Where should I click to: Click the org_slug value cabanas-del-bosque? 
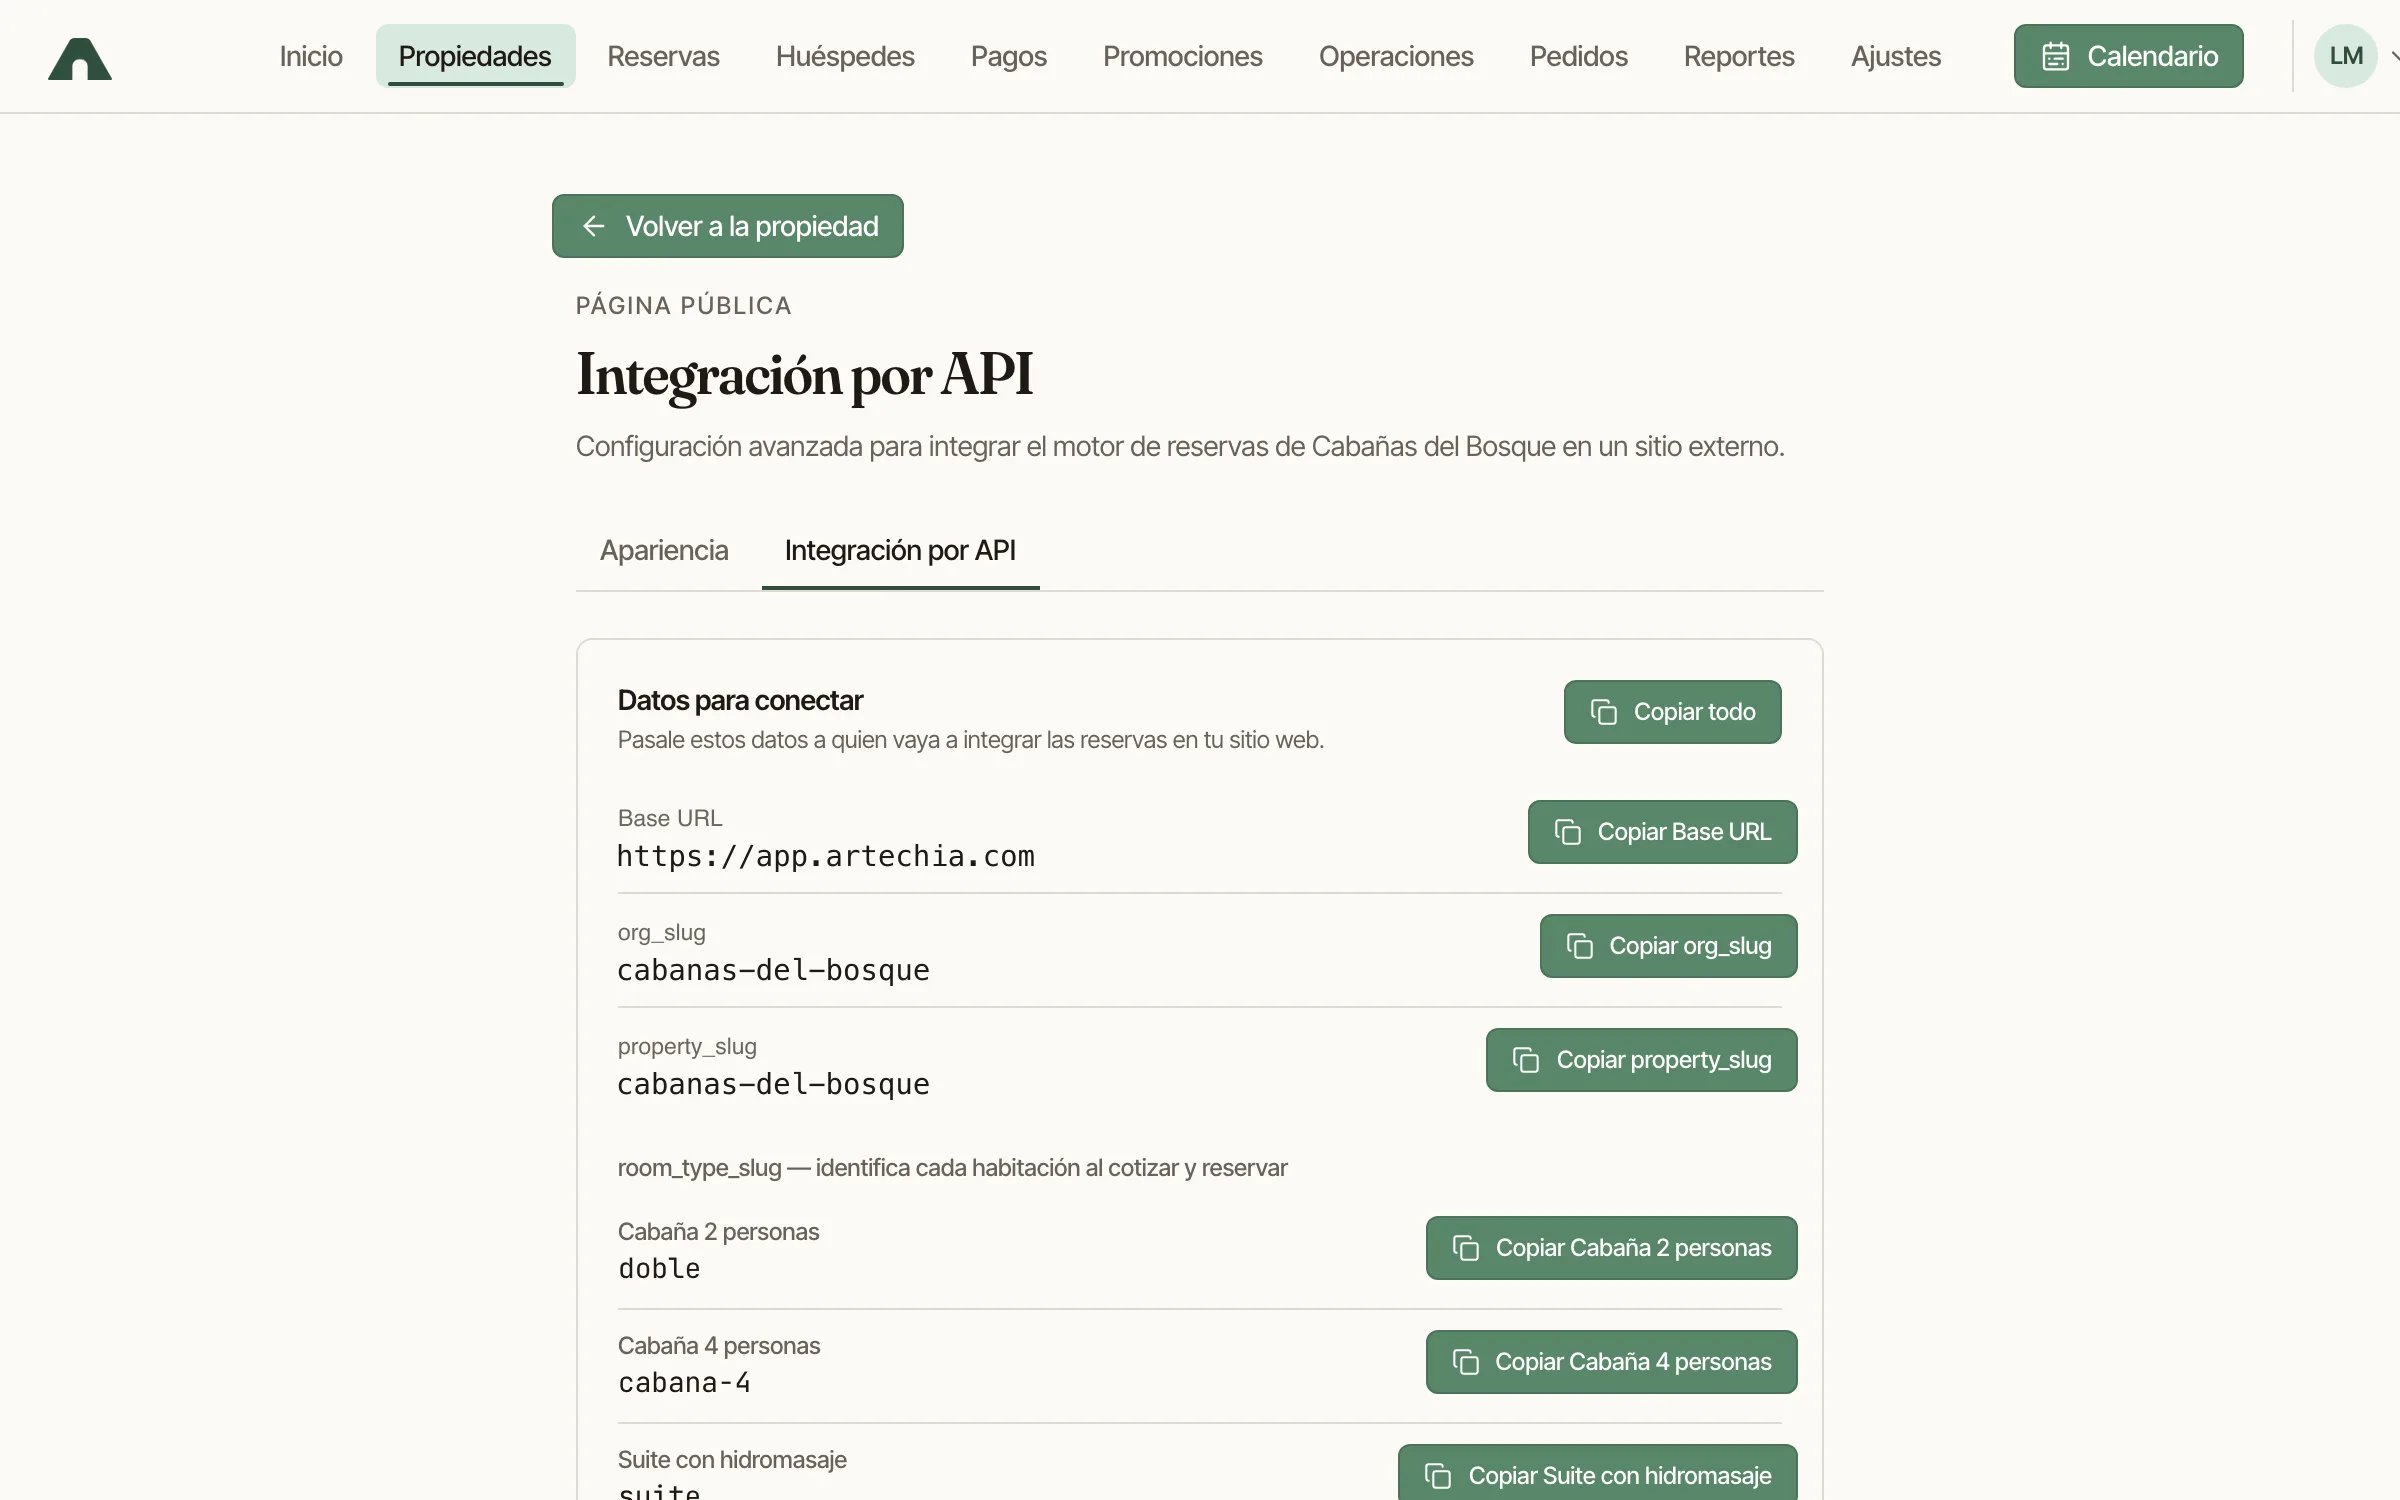pos(773,970)
